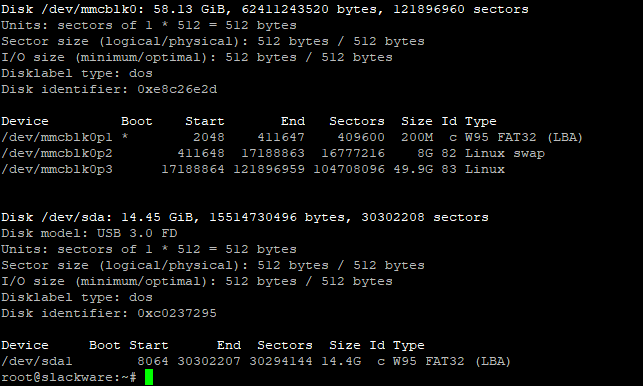Click the /dev/sda1 device entry
The height and width of the screenshot is (386, 643).
point(36,361)
